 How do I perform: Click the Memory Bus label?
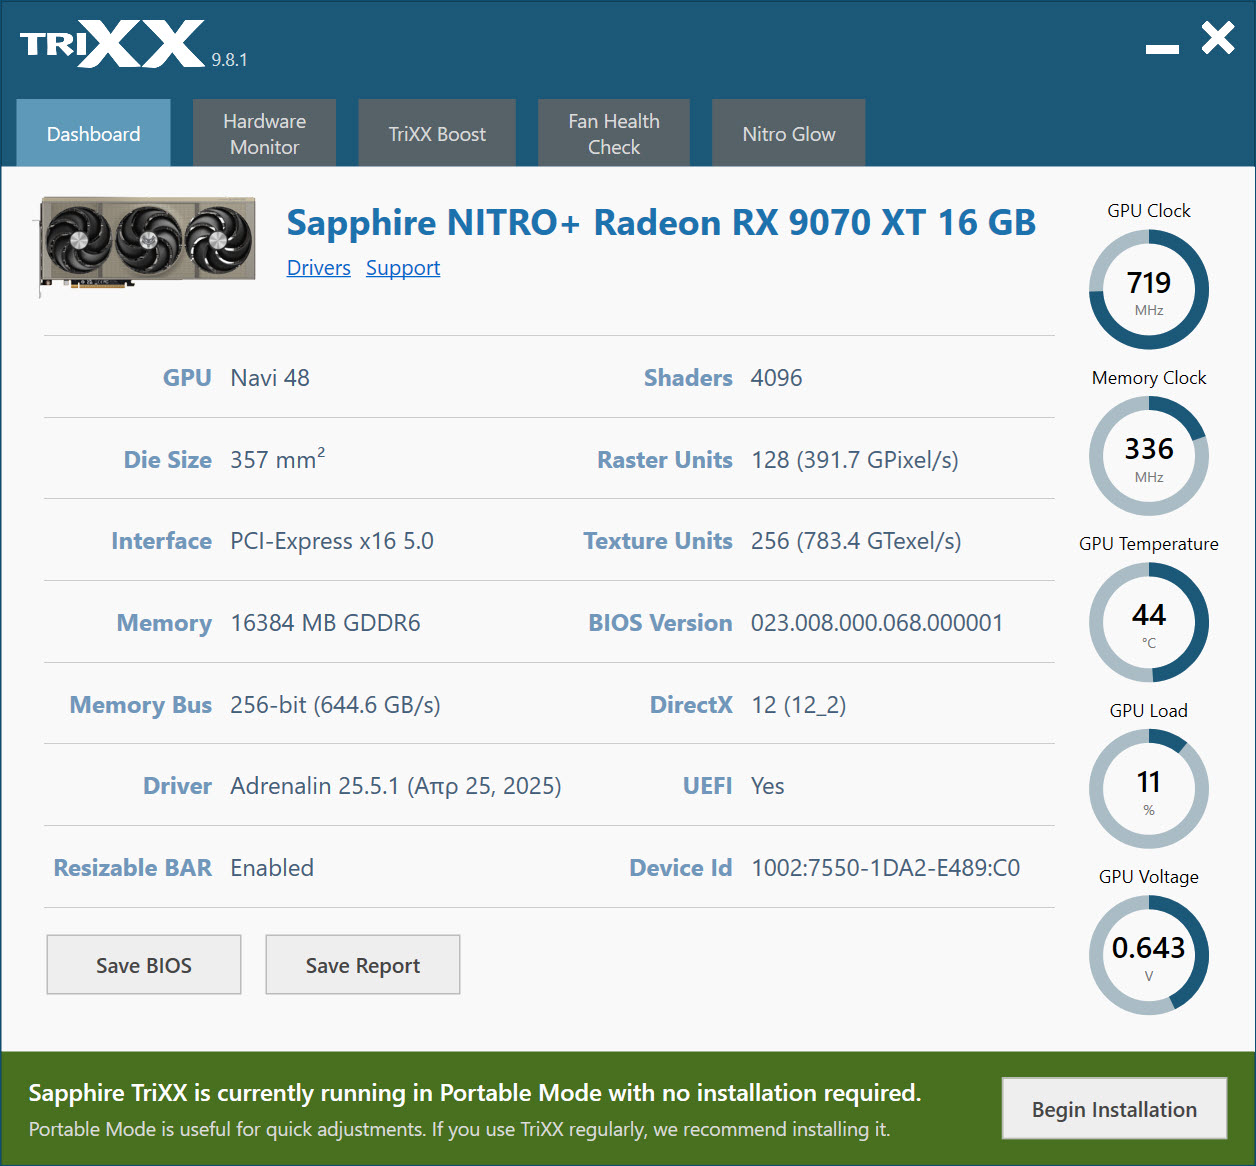[x=141, y=705]
